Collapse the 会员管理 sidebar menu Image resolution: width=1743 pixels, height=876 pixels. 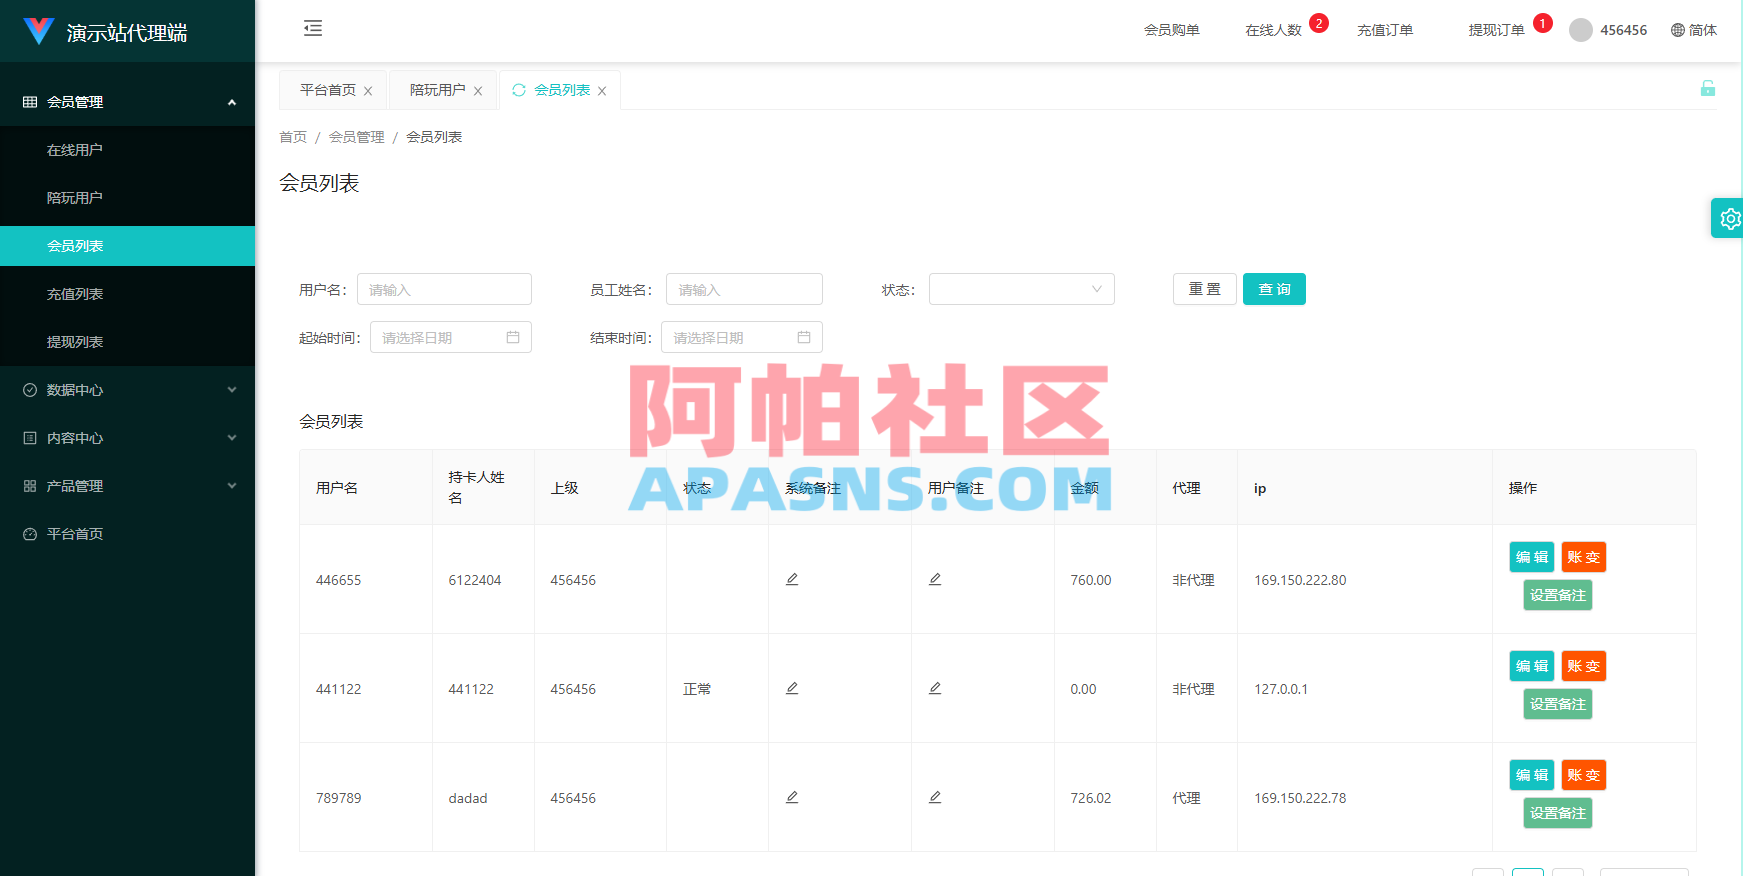pyautogui.click(x=127, y=102)
